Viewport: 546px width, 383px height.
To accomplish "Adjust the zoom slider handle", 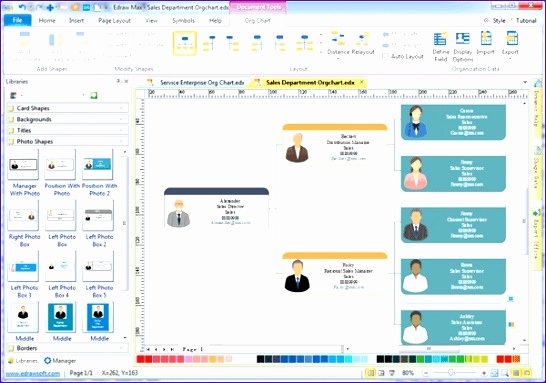I will pos(451,373).
